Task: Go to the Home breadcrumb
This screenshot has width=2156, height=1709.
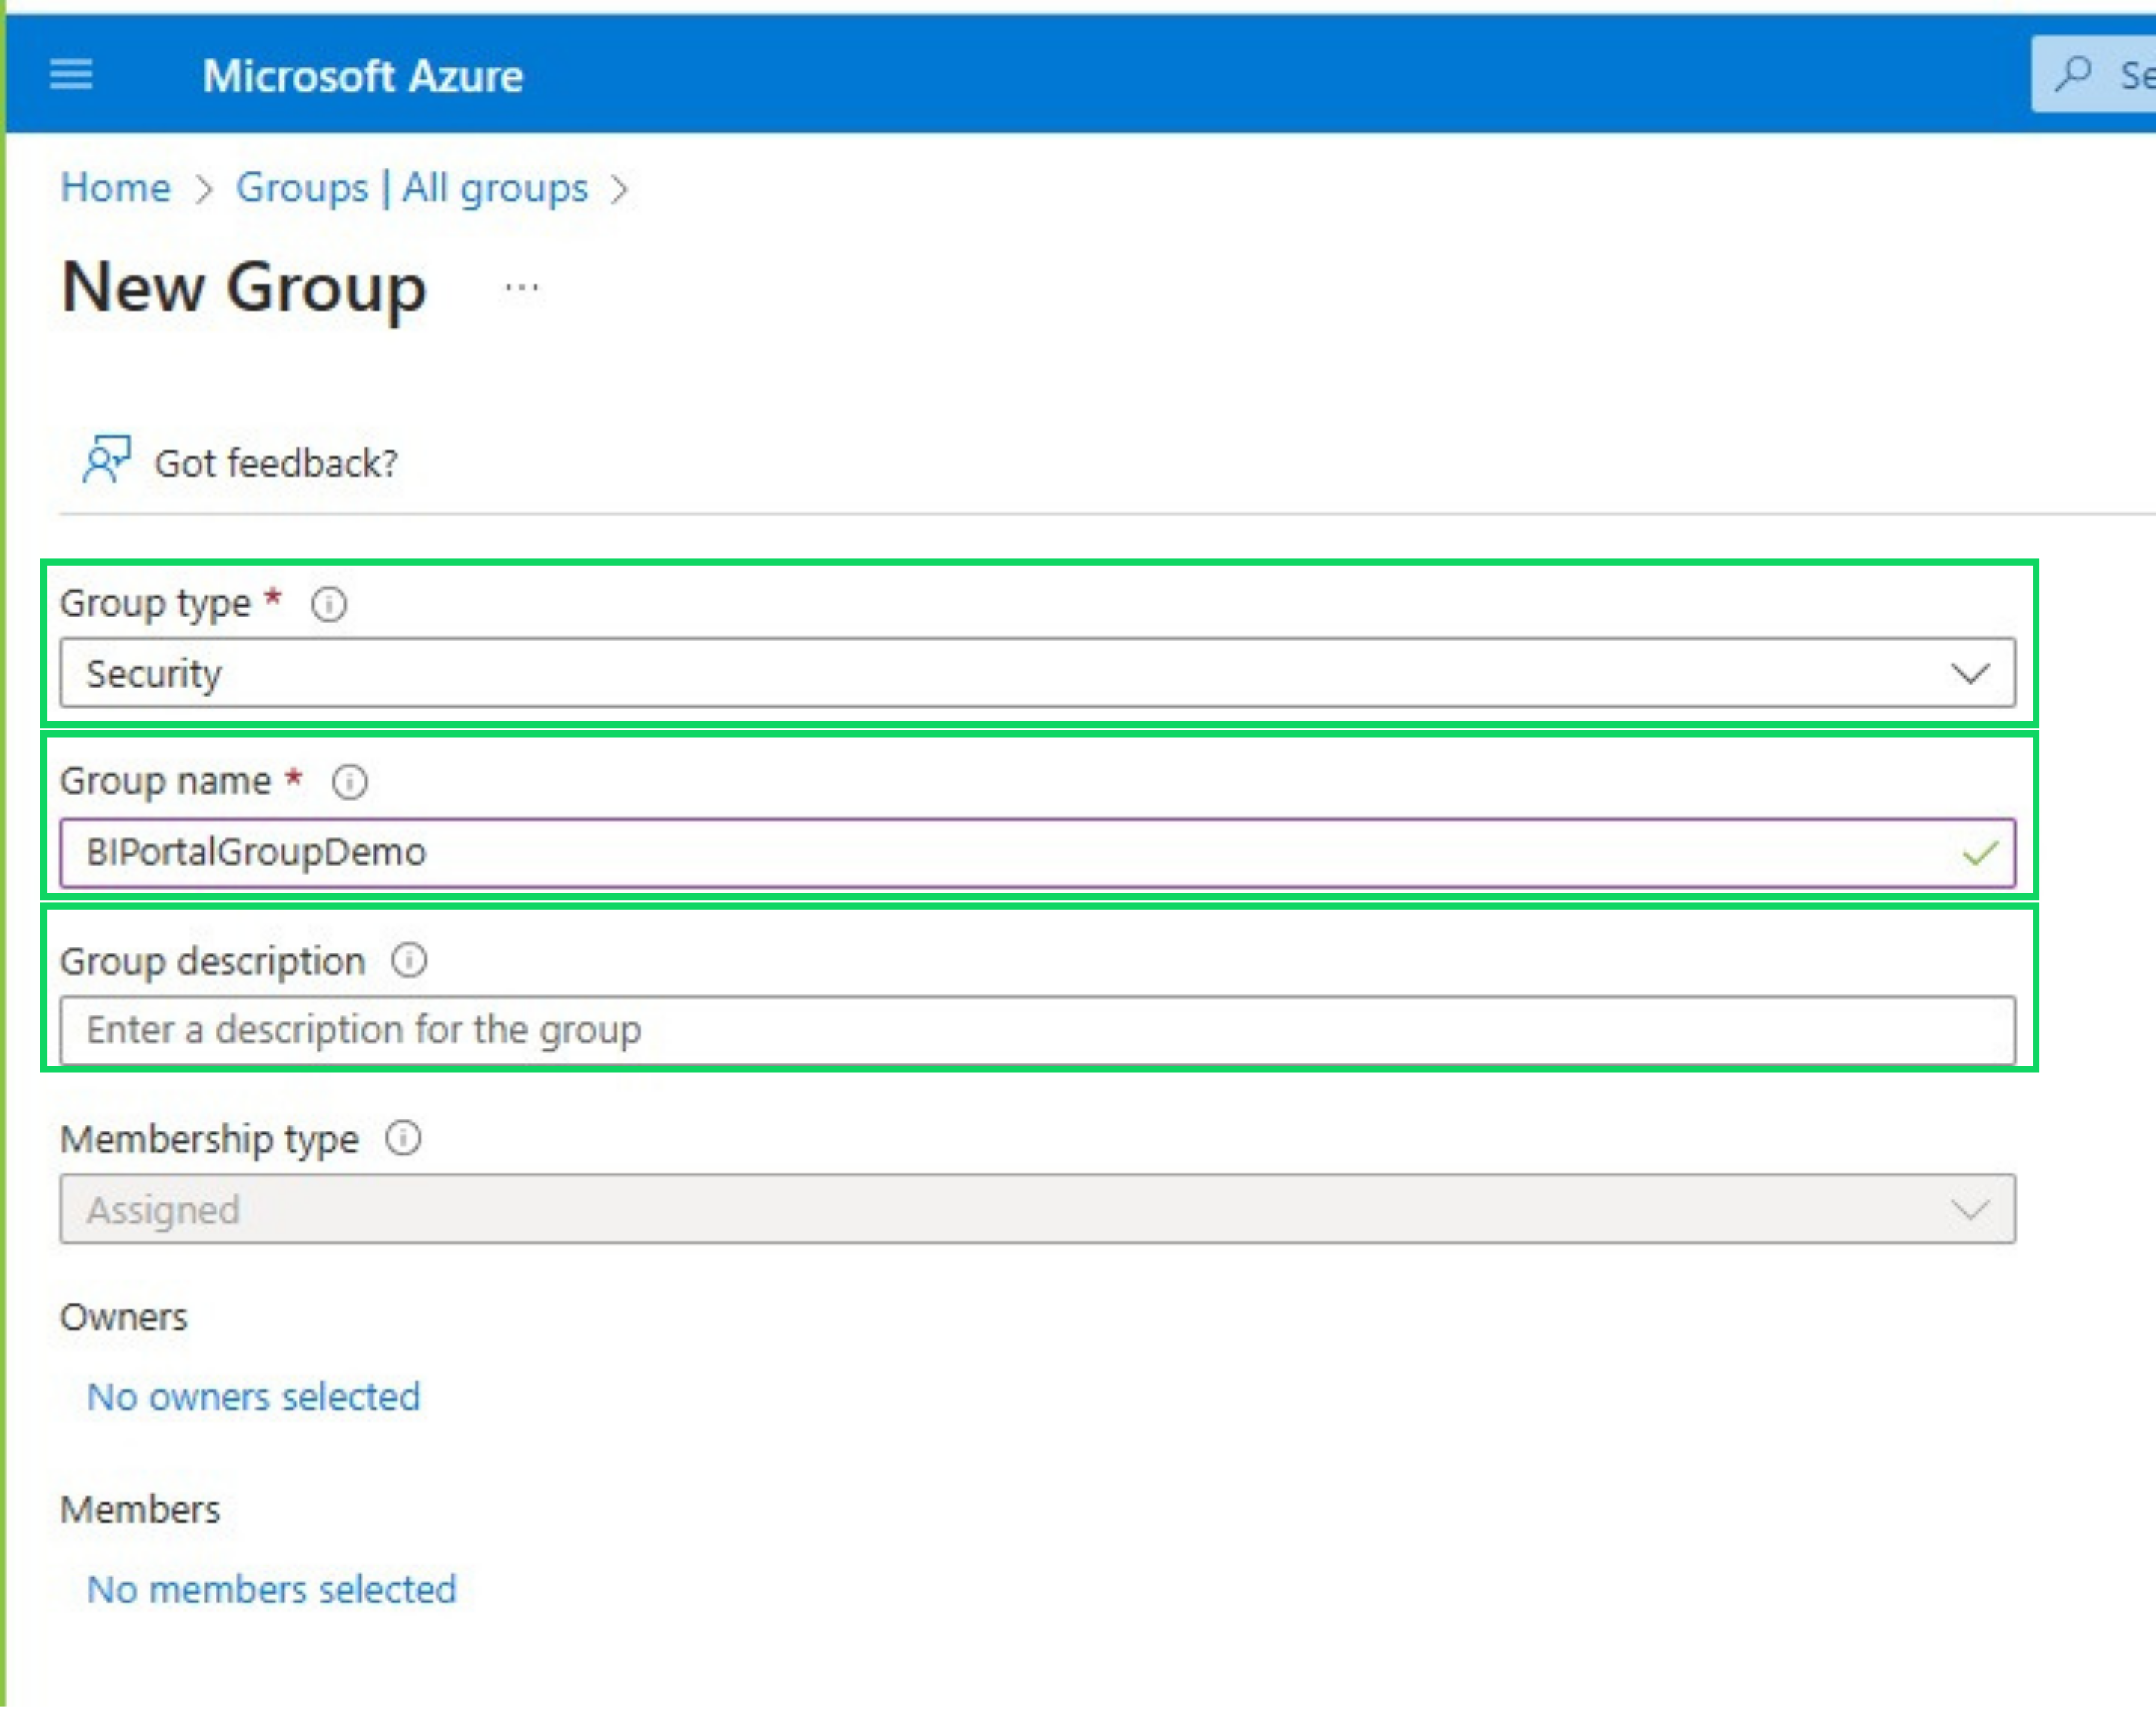Action: (x=115, y=188)
